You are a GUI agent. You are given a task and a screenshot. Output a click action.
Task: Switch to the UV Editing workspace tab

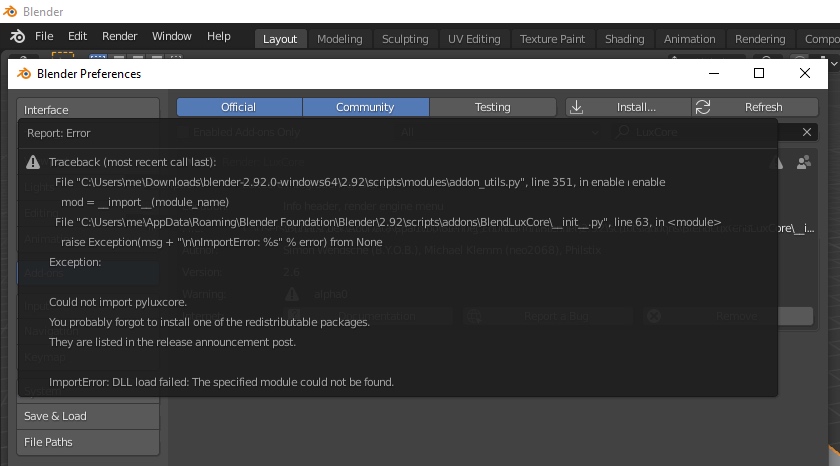tap(474, 39)
